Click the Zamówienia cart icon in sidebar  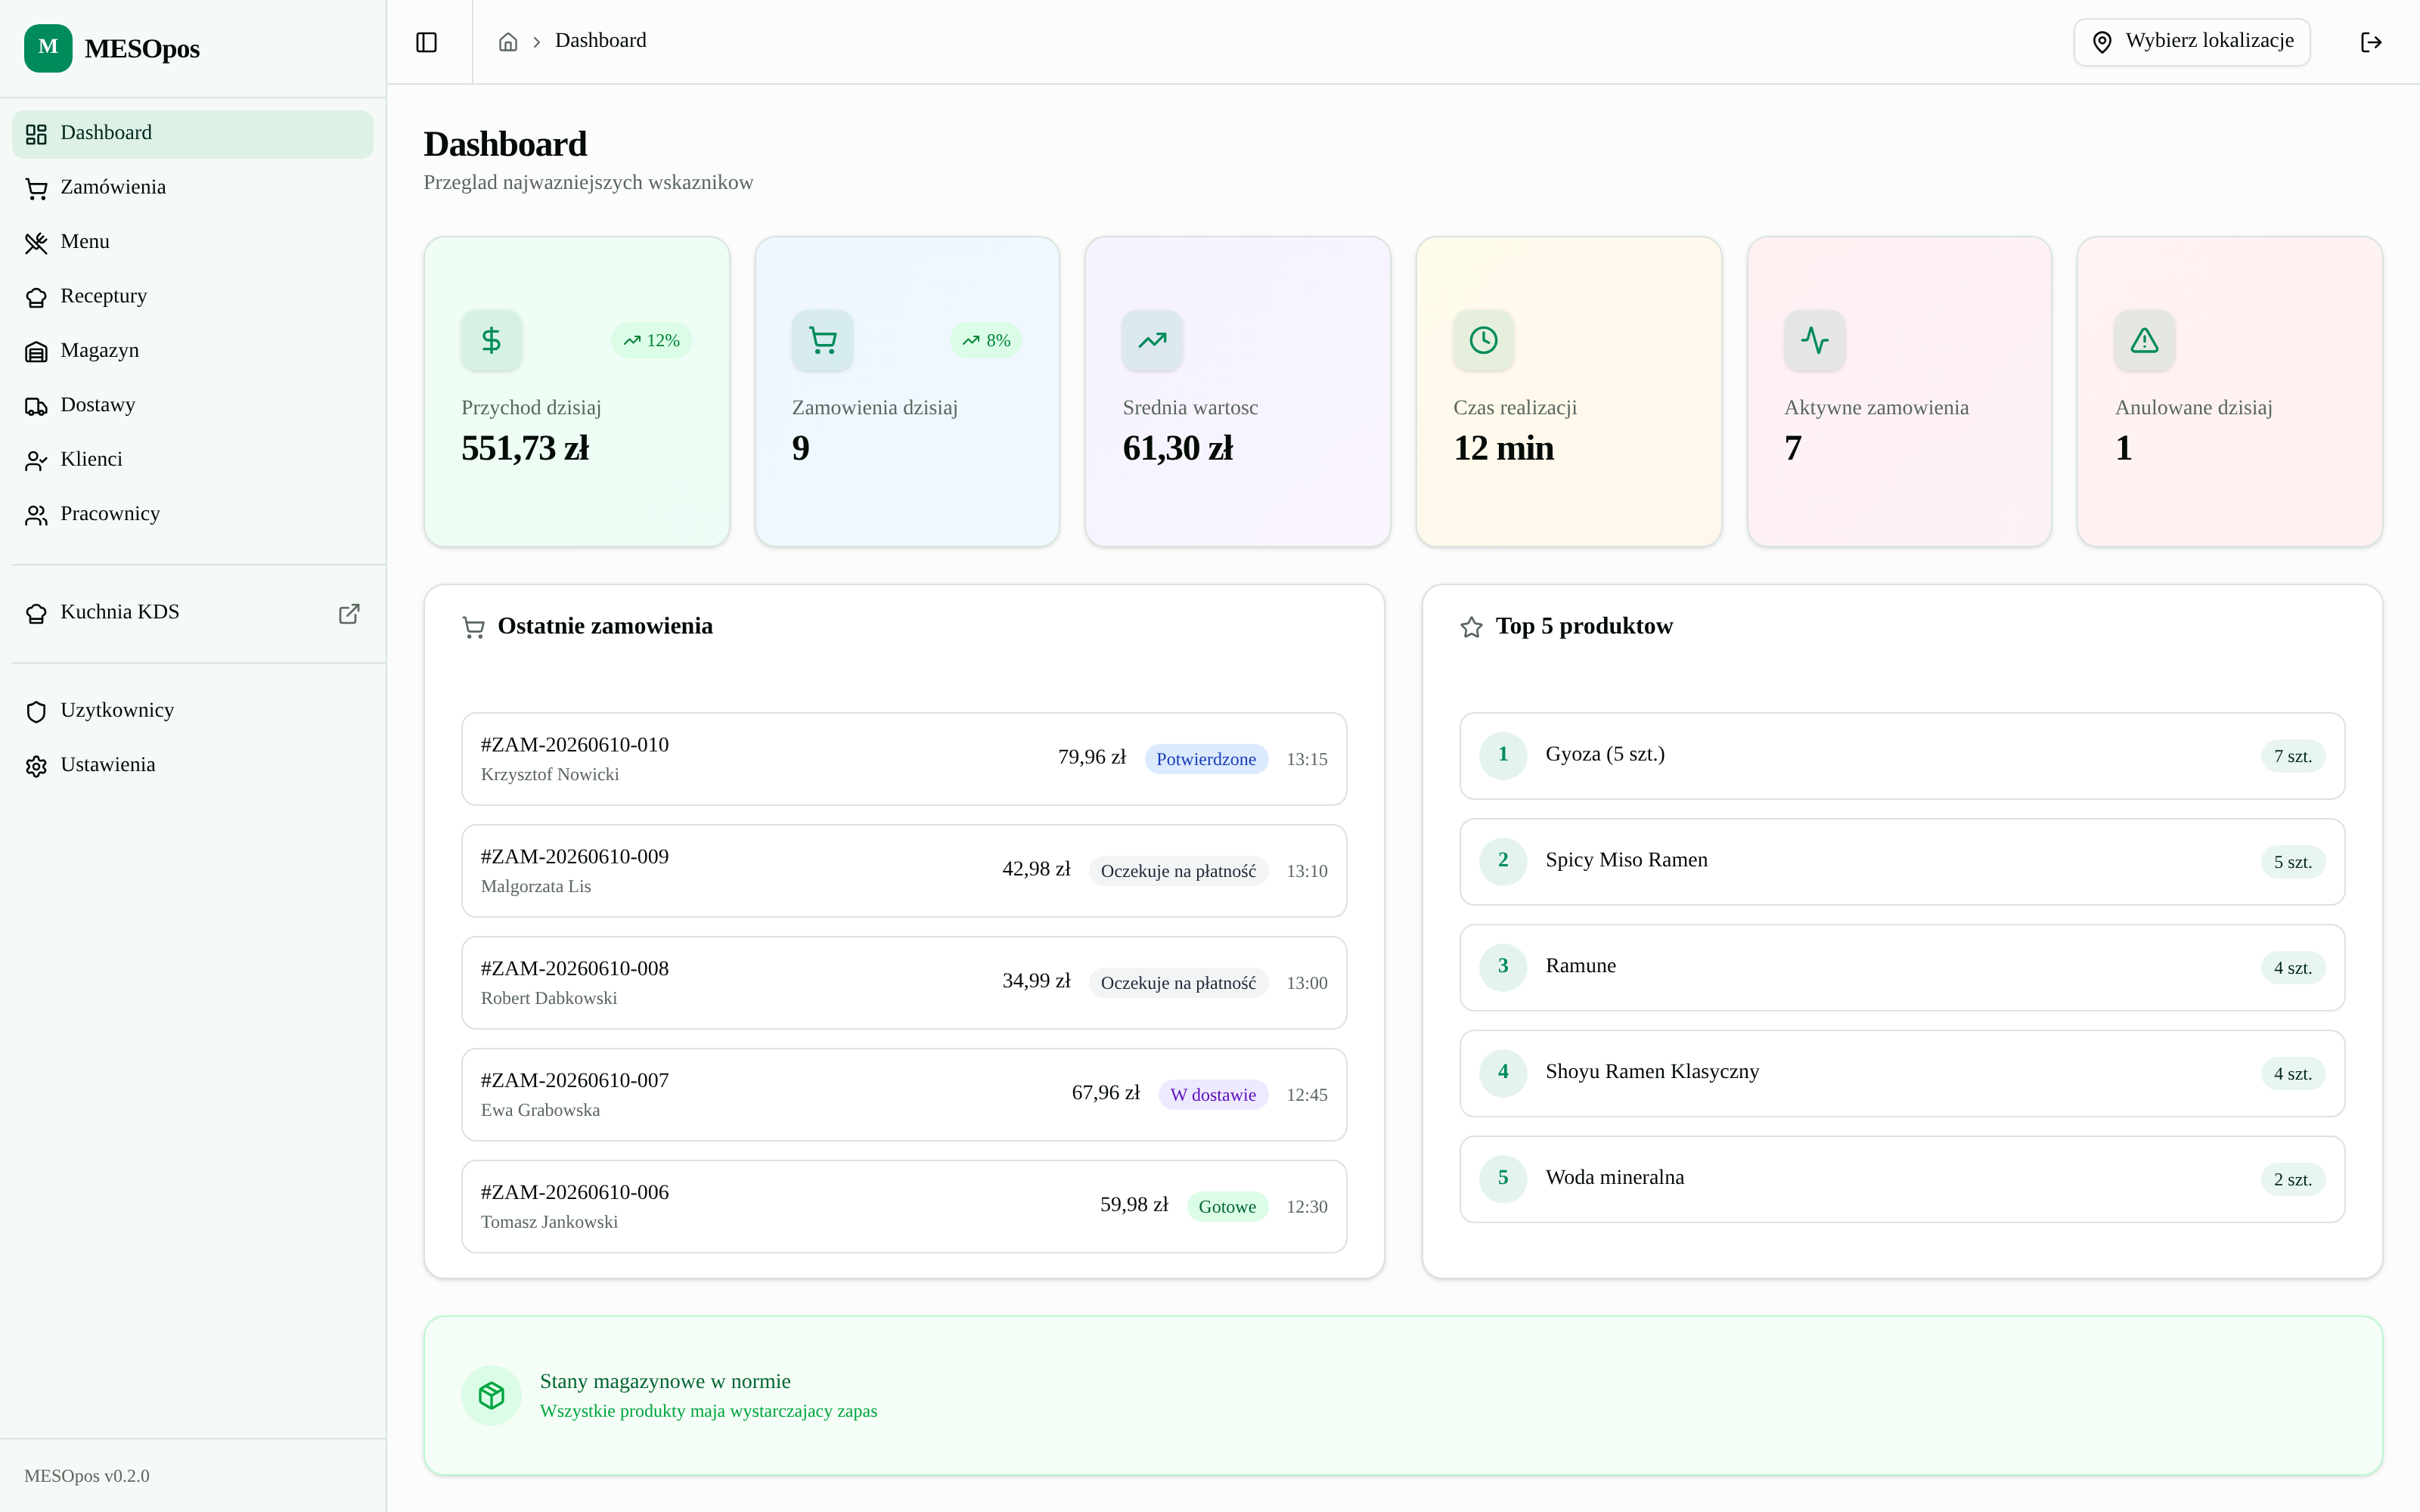pyautogui.click(x=36, y=188)
